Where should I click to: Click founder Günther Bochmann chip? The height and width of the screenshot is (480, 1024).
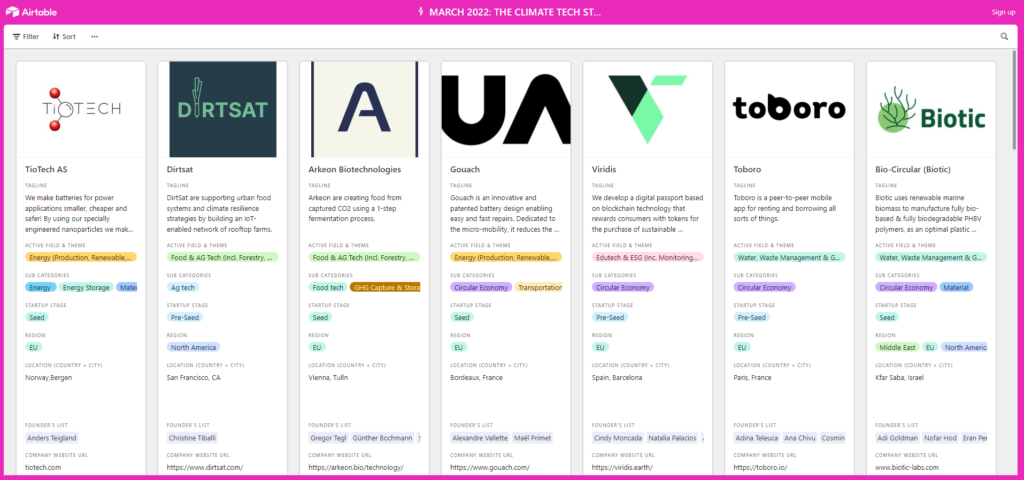click(382, 438)
